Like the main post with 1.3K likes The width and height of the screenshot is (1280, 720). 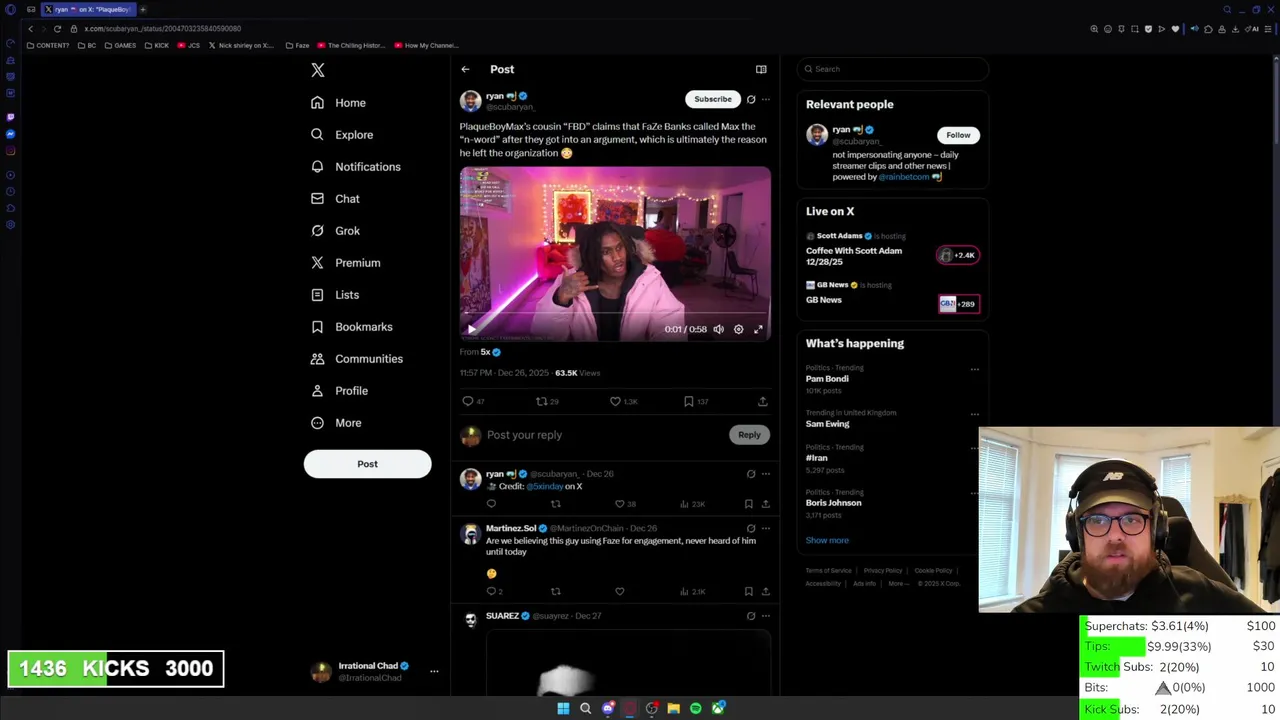[623, 401]
